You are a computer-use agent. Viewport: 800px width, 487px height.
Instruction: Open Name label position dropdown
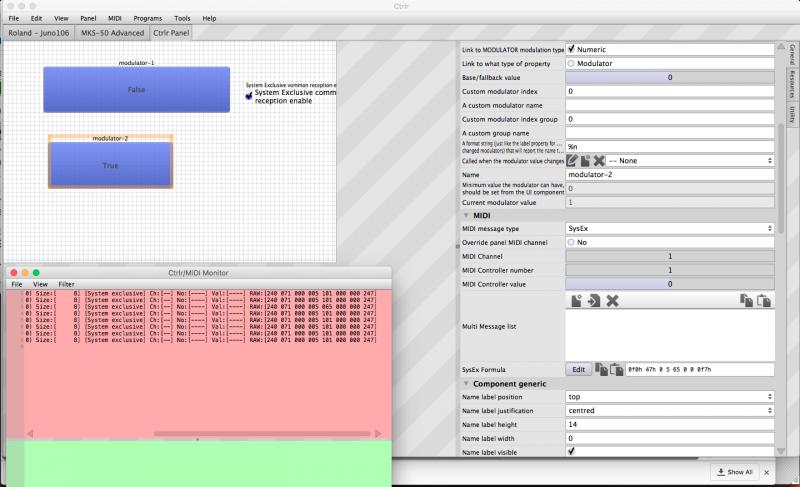click(x=670, y=396)
